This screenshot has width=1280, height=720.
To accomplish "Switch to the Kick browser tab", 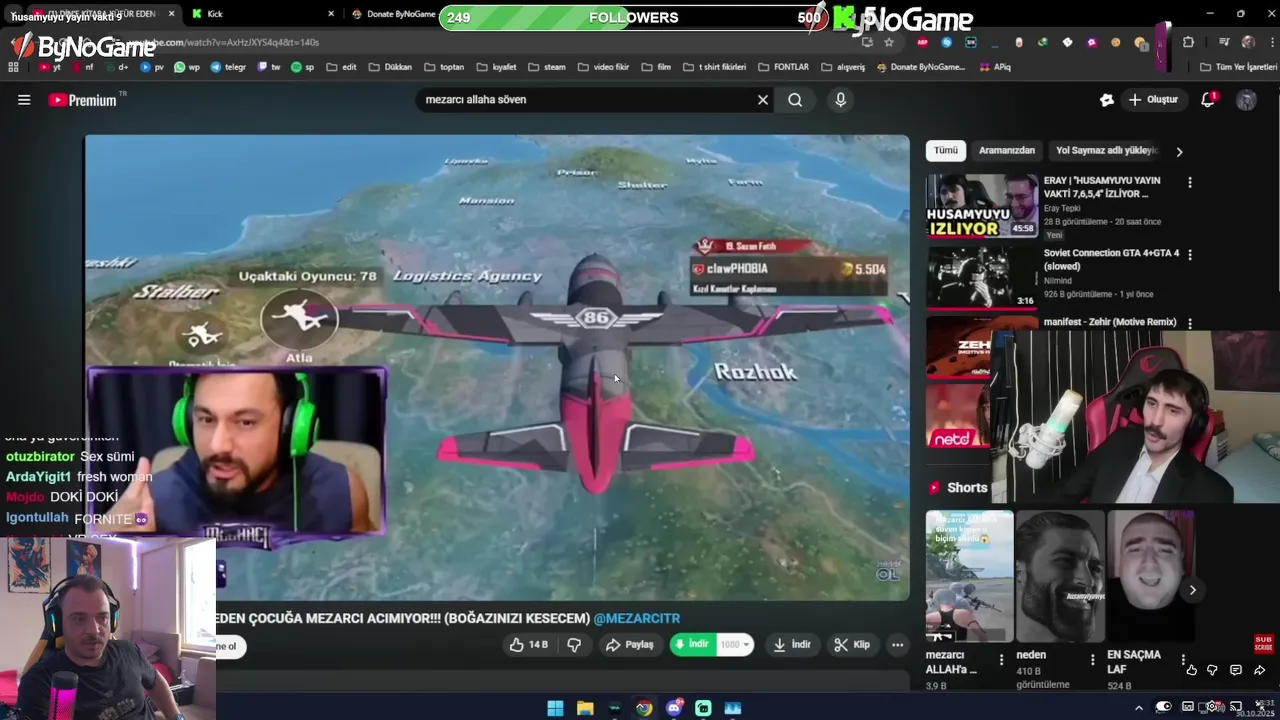I will tap(260, 14).
